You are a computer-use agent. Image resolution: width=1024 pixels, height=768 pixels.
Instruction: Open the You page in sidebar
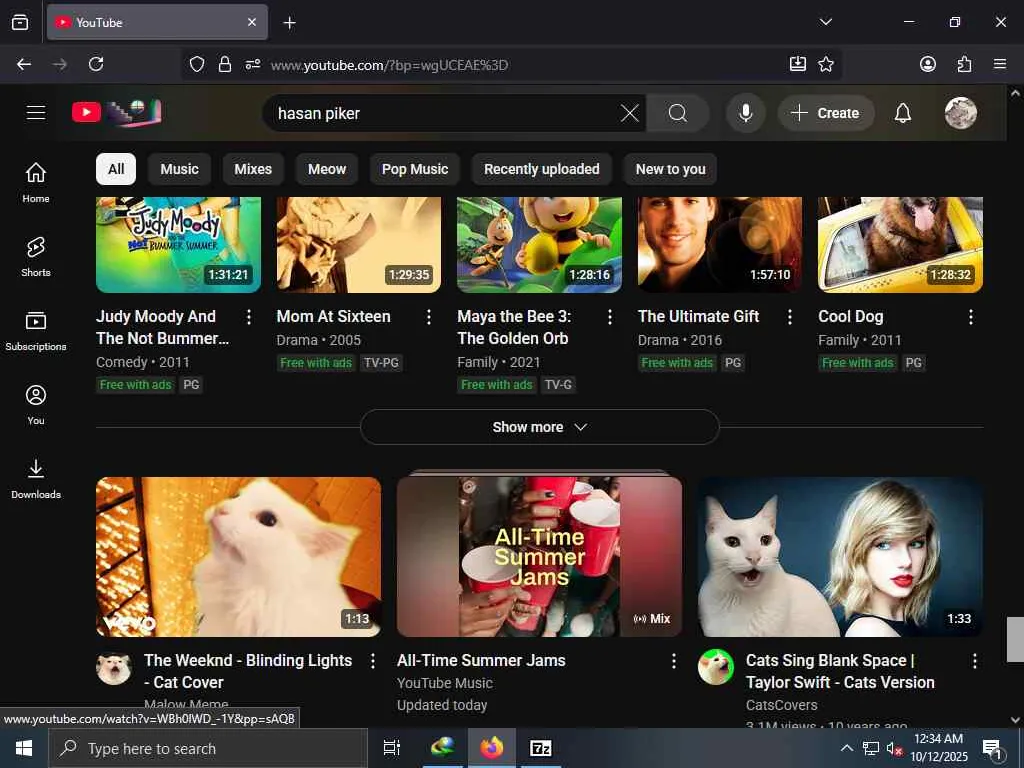point(36,404)
